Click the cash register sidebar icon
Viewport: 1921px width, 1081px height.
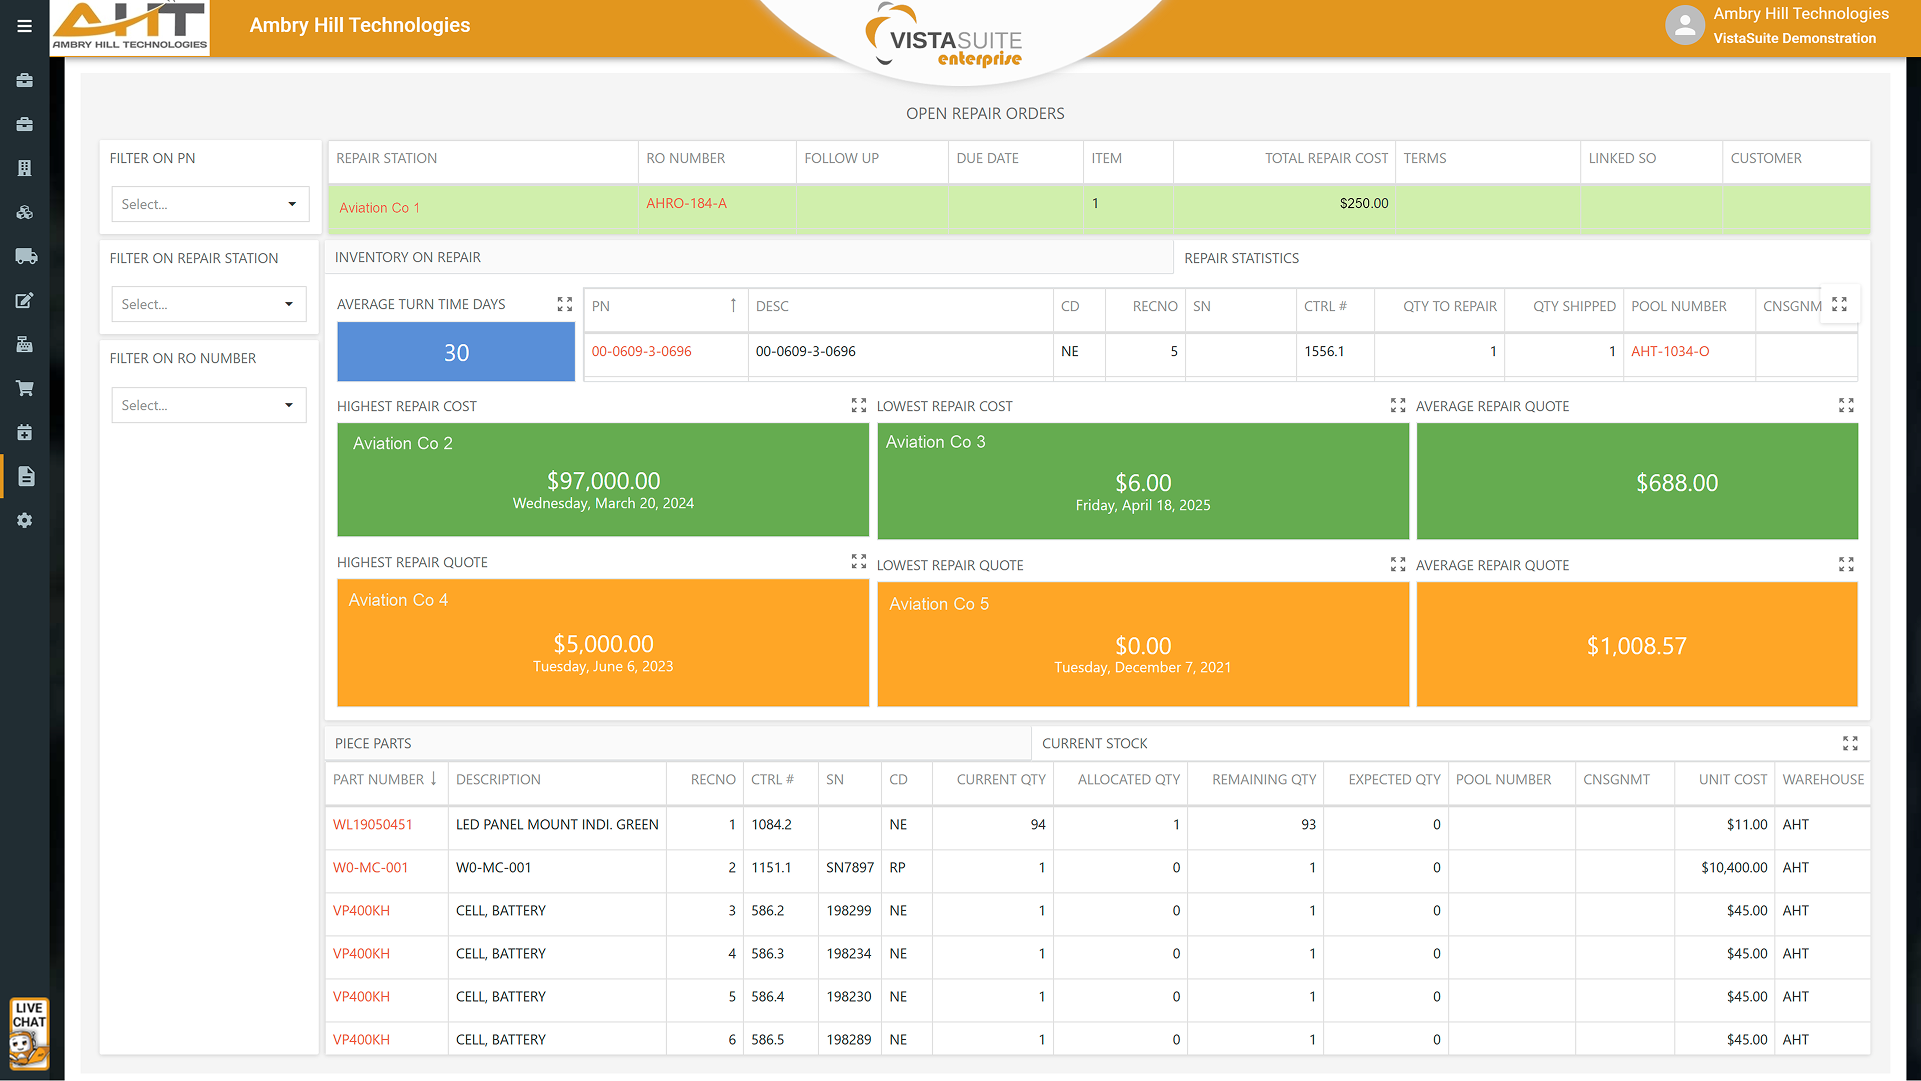25,344
